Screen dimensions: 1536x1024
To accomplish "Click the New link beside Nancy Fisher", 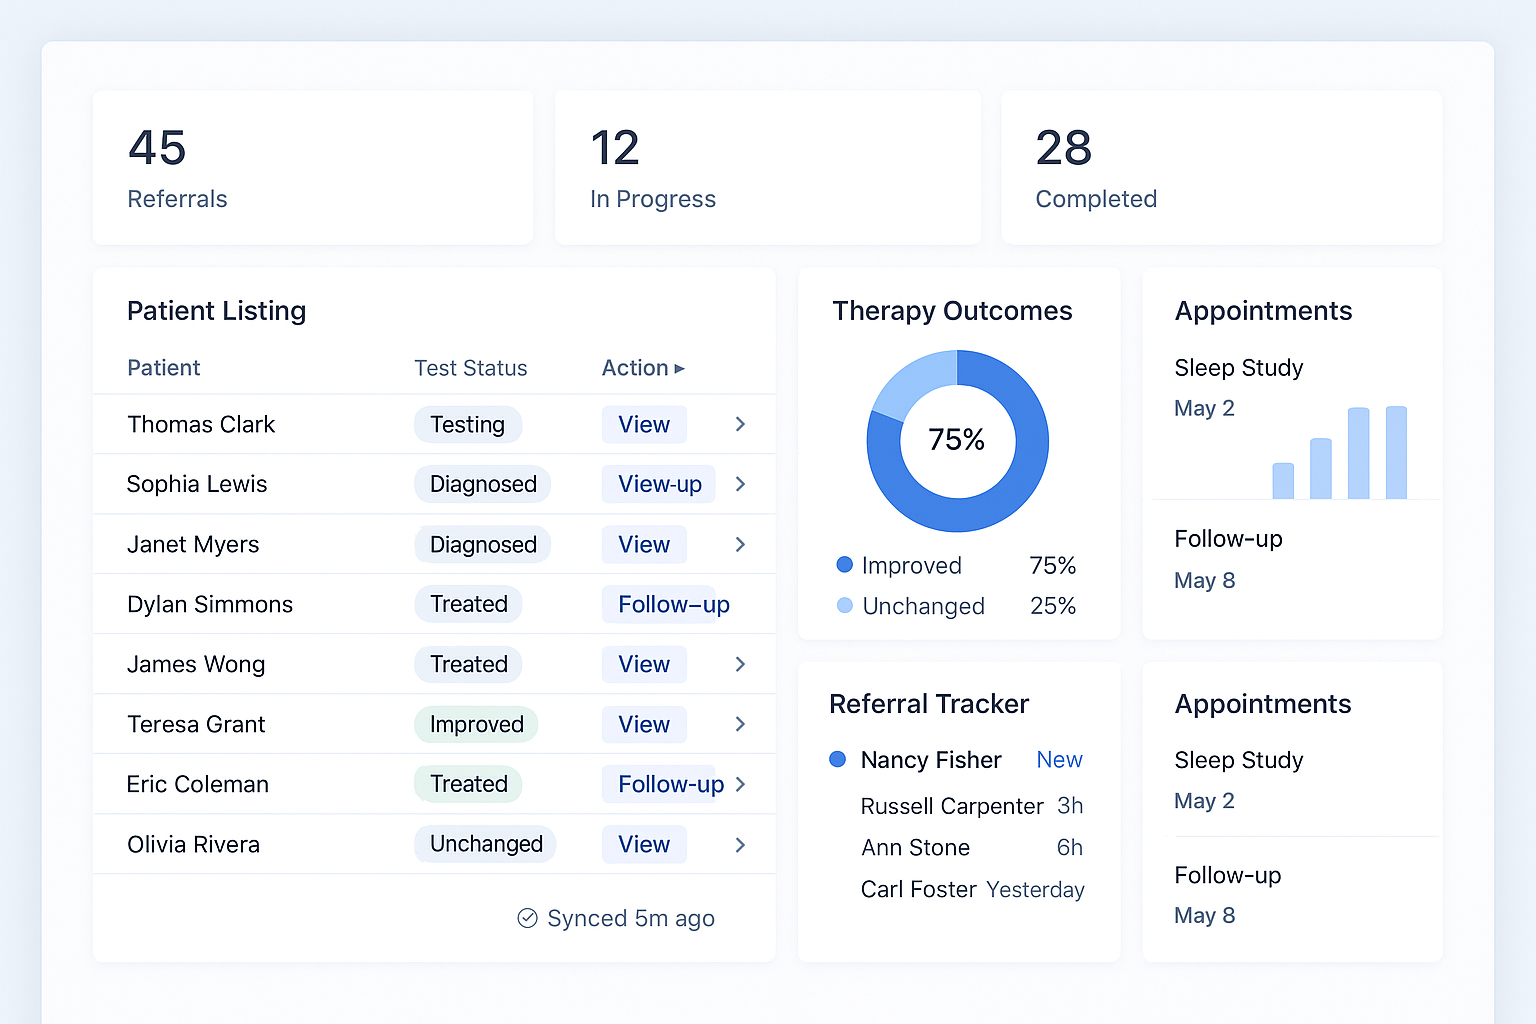I will (1059, 760).
